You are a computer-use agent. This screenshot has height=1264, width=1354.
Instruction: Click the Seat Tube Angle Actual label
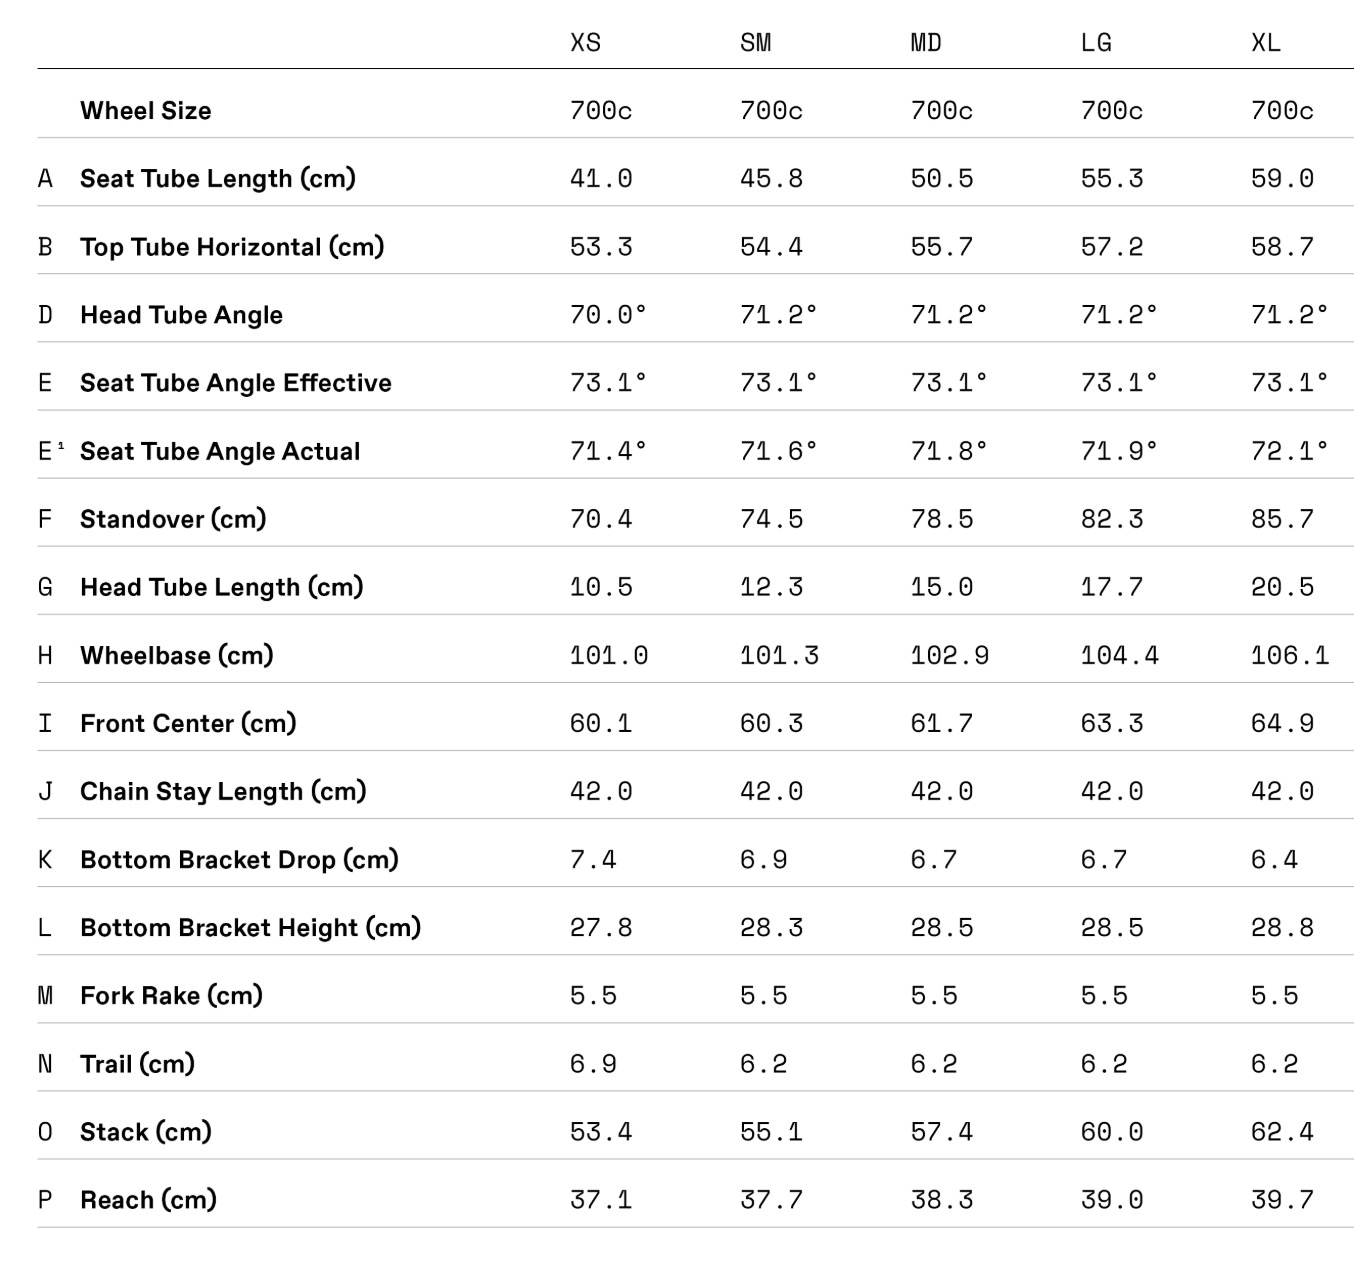click(220, 451)
